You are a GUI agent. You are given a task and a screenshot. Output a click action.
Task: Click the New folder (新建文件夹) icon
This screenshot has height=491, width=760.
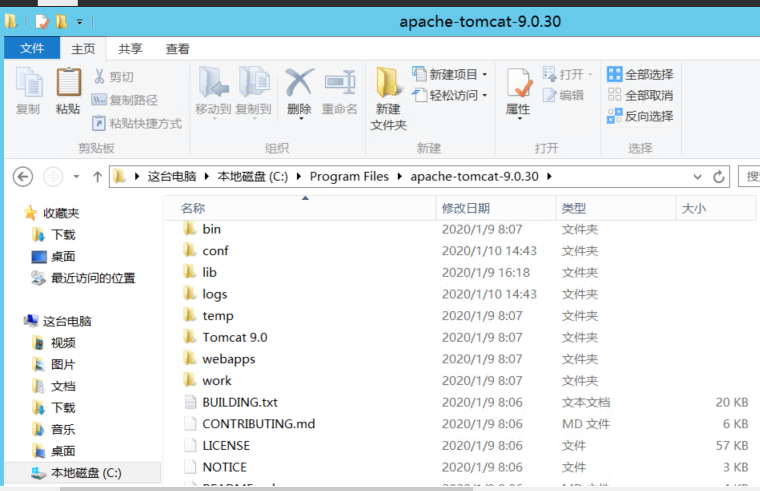click(x=388, y=81)
